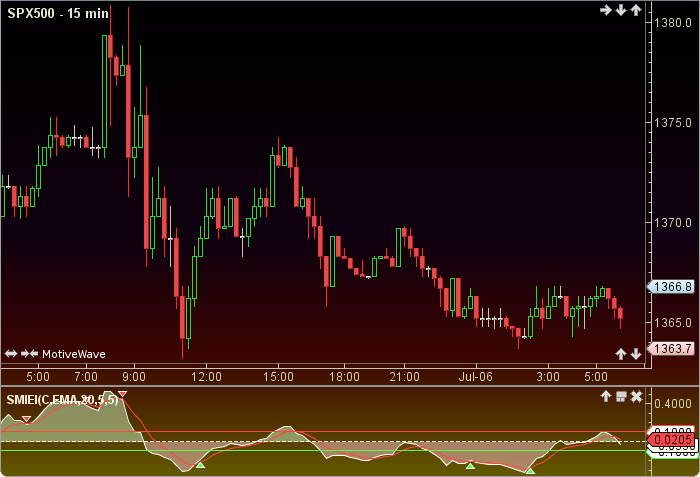The height and width of the screenshot is (477, 700).
Task: Click the green buy signal marker near 12:00
Action: point(201,465)
